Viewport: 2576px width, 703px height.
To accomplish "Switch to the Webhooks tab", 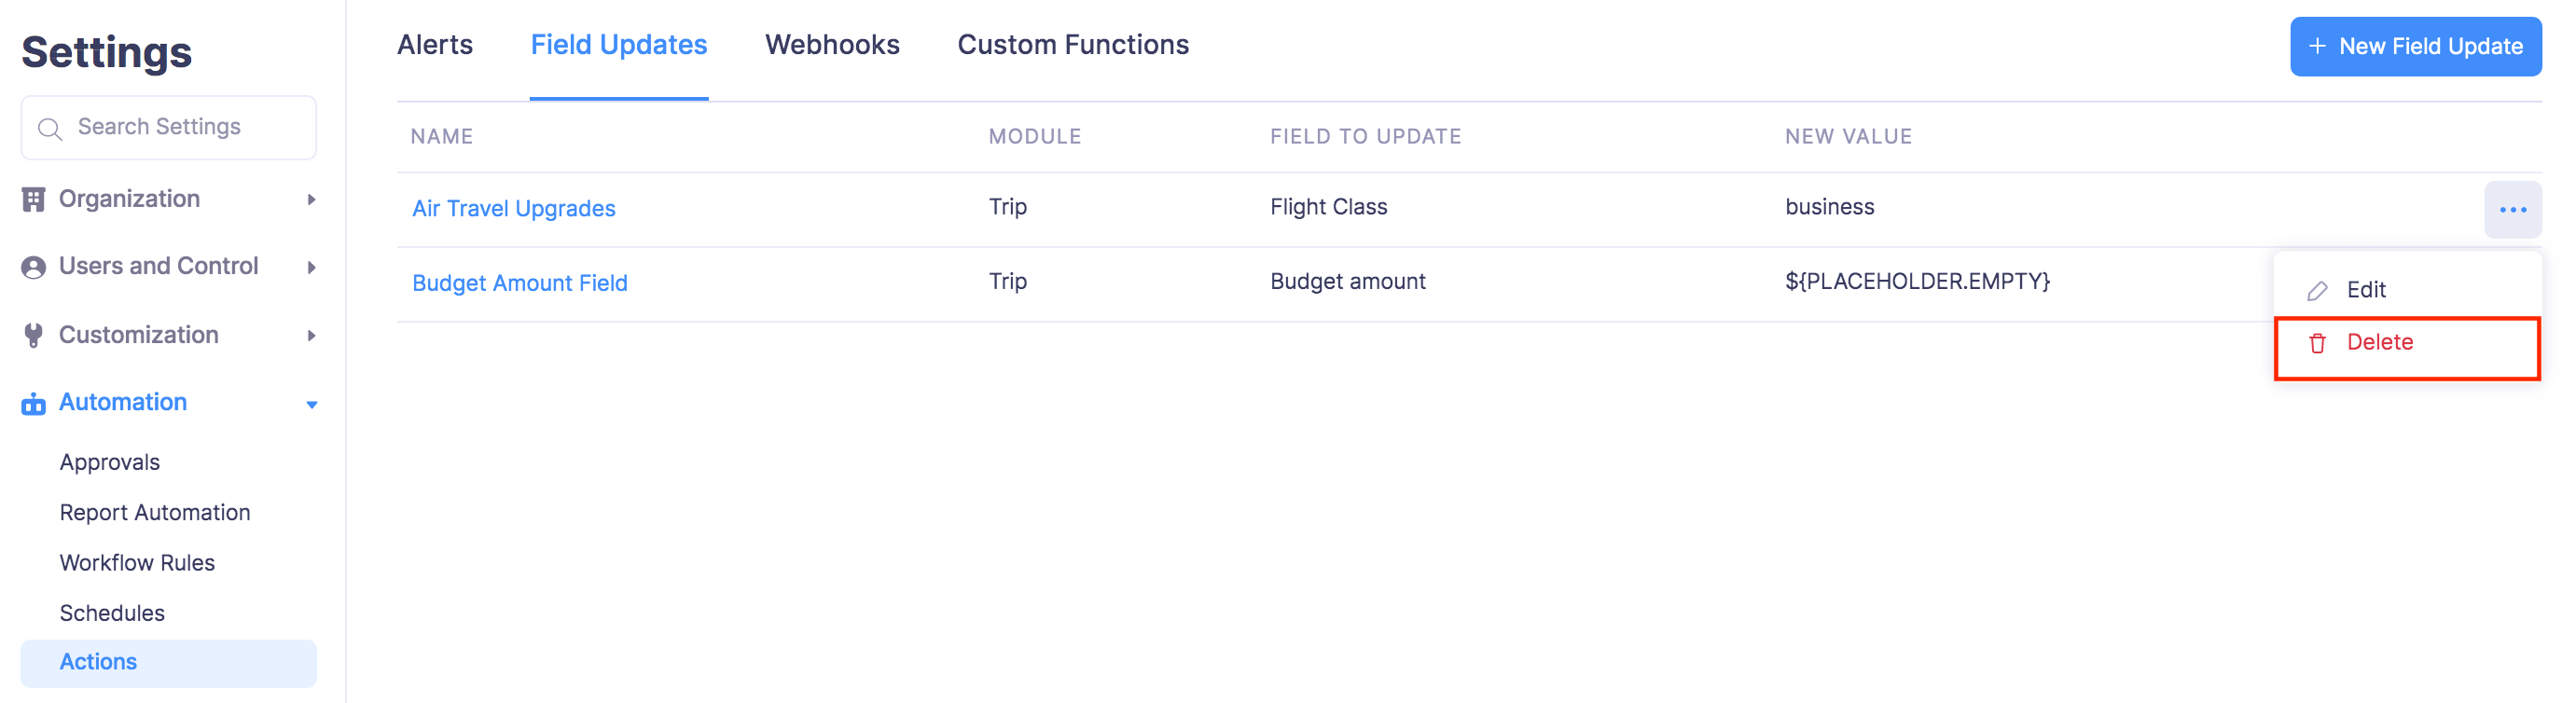I will pos(832,44).
